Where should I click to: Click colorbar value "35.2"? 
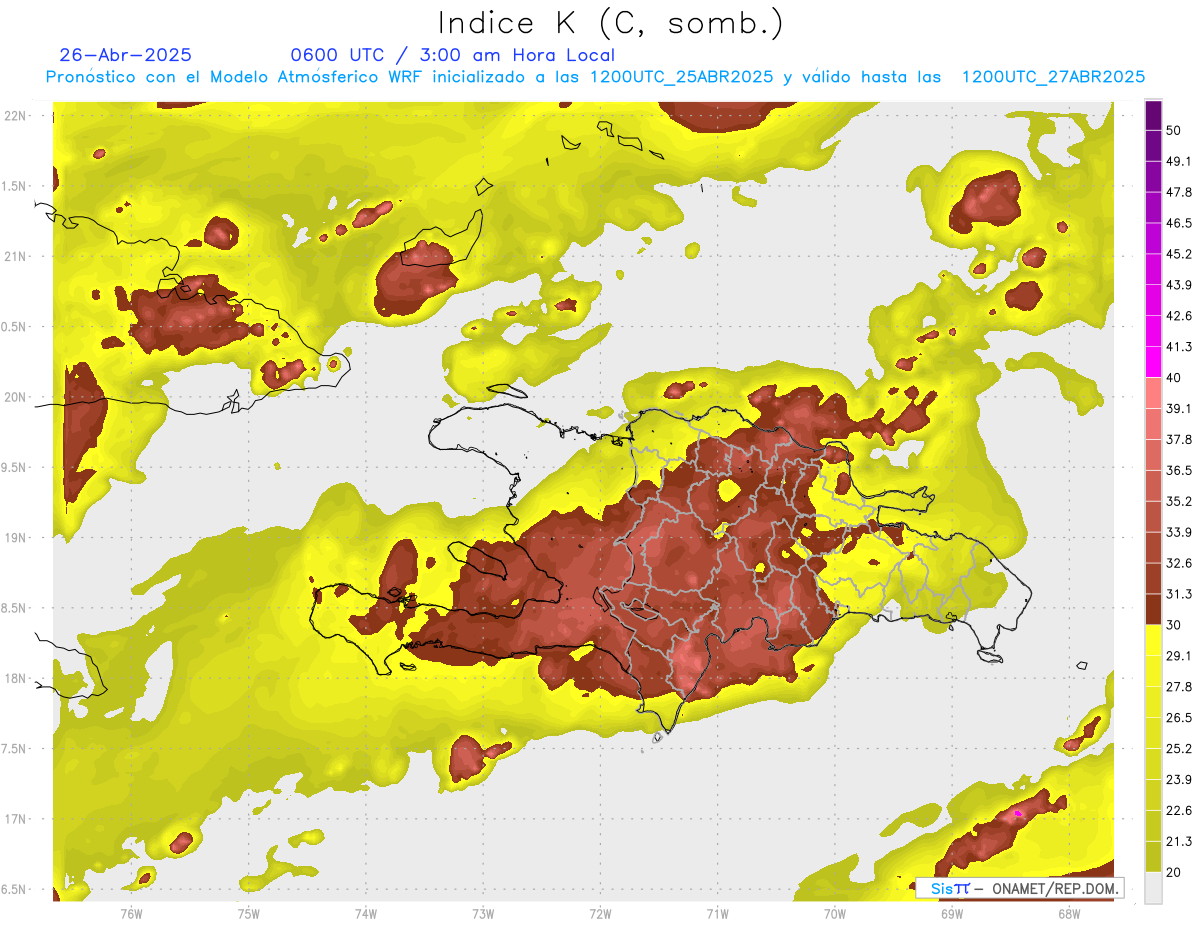(x=1179, y=501)
